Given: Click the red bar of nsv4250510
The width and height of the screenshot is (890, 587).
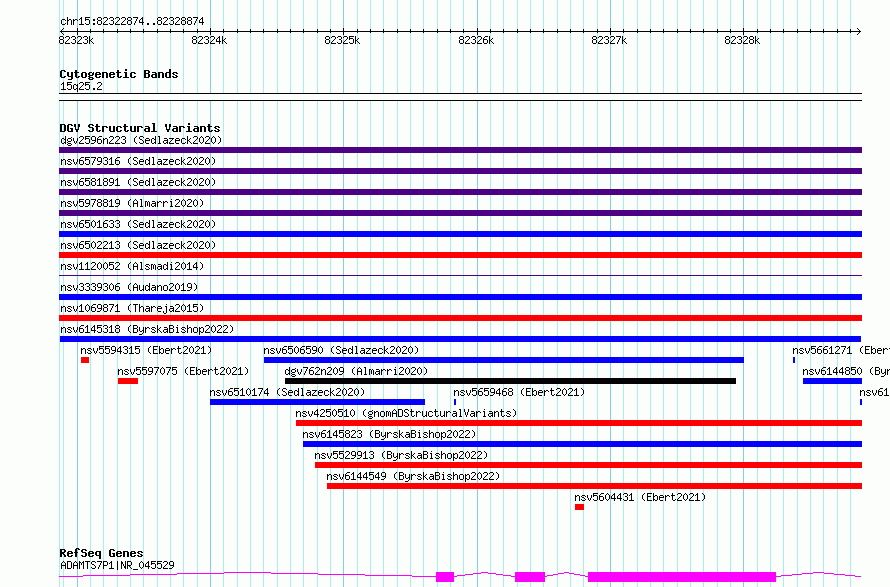Looking at the screenshot, I should point(579,423).
